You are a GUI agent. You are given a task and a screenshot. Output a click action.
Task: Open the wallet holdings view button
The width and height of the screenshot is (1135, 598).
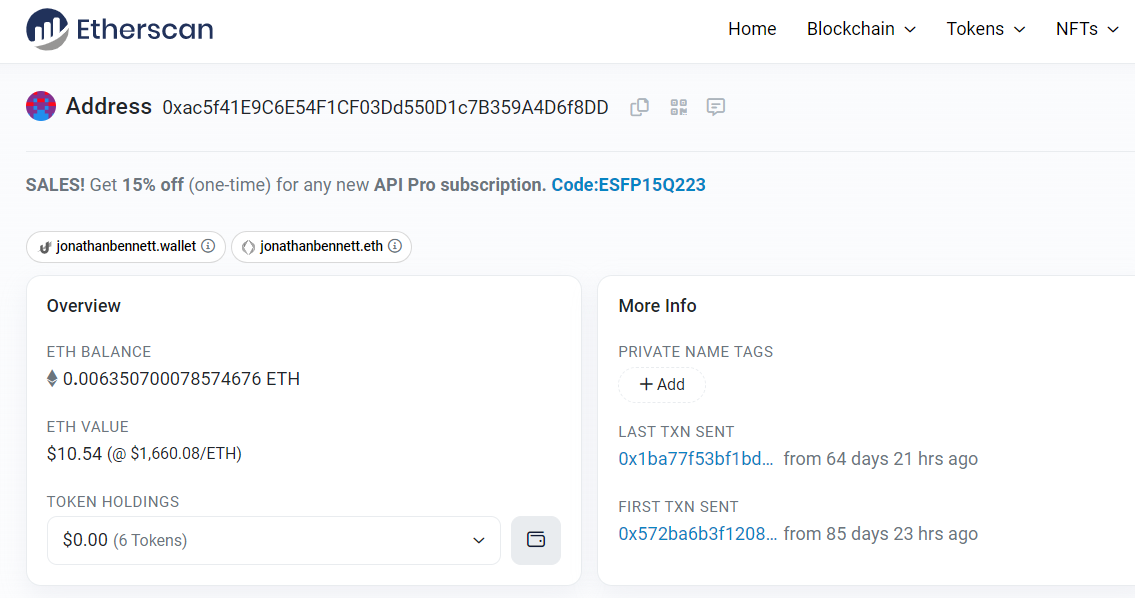[536, 540]
